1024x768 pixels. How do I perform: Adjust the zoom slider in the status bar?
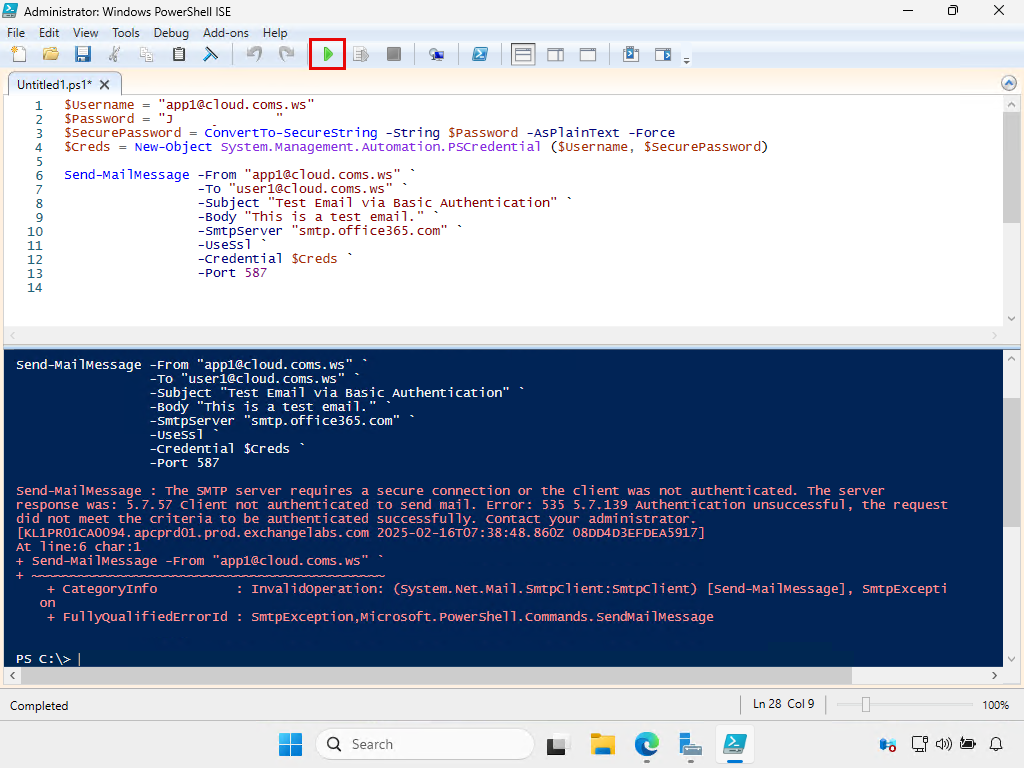[x=865, y=705]
